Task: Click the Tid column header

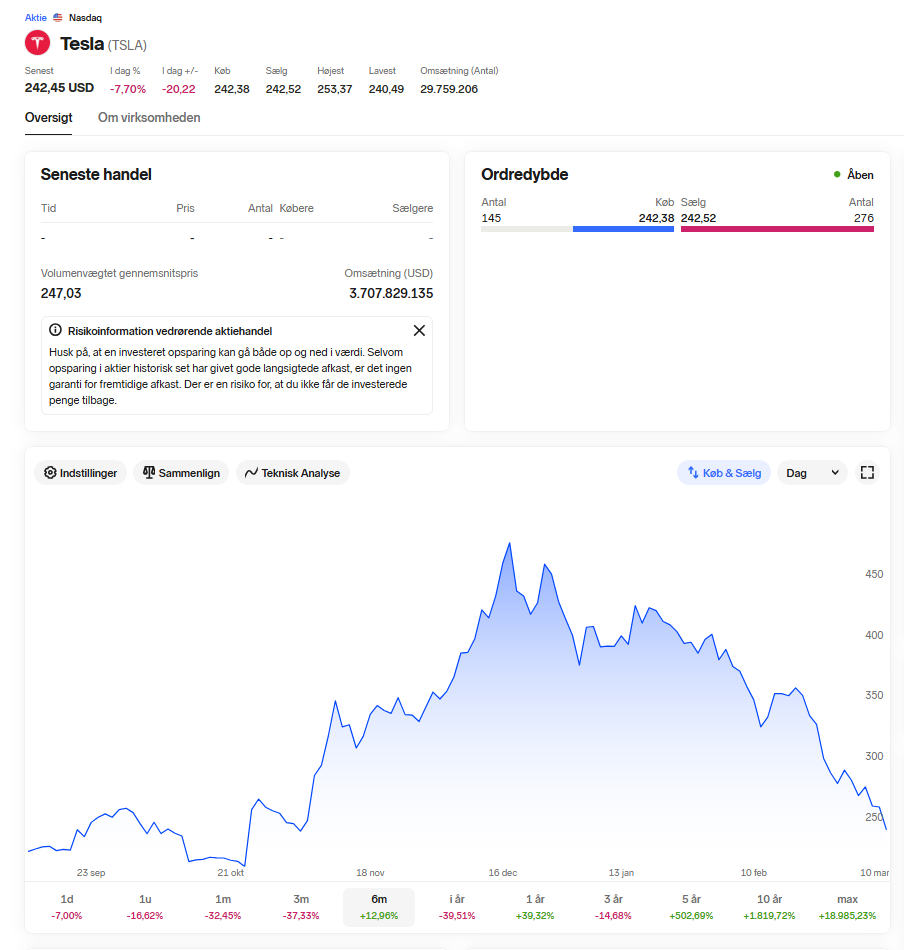Action: (48, 208)
